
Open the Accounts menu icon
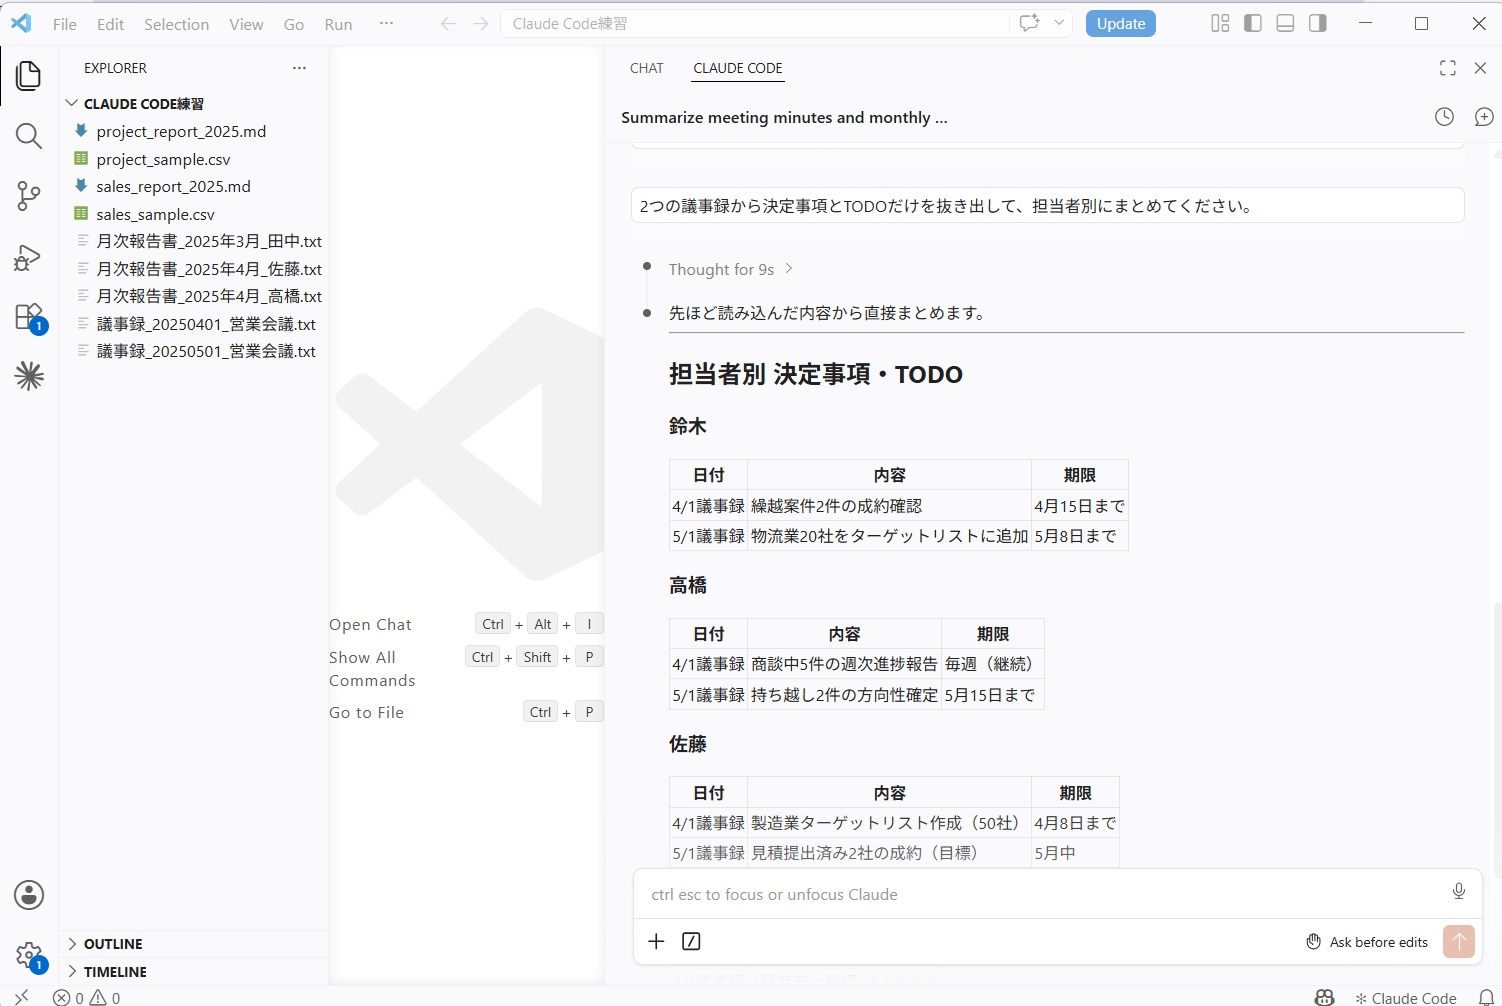tap(29, 895)
